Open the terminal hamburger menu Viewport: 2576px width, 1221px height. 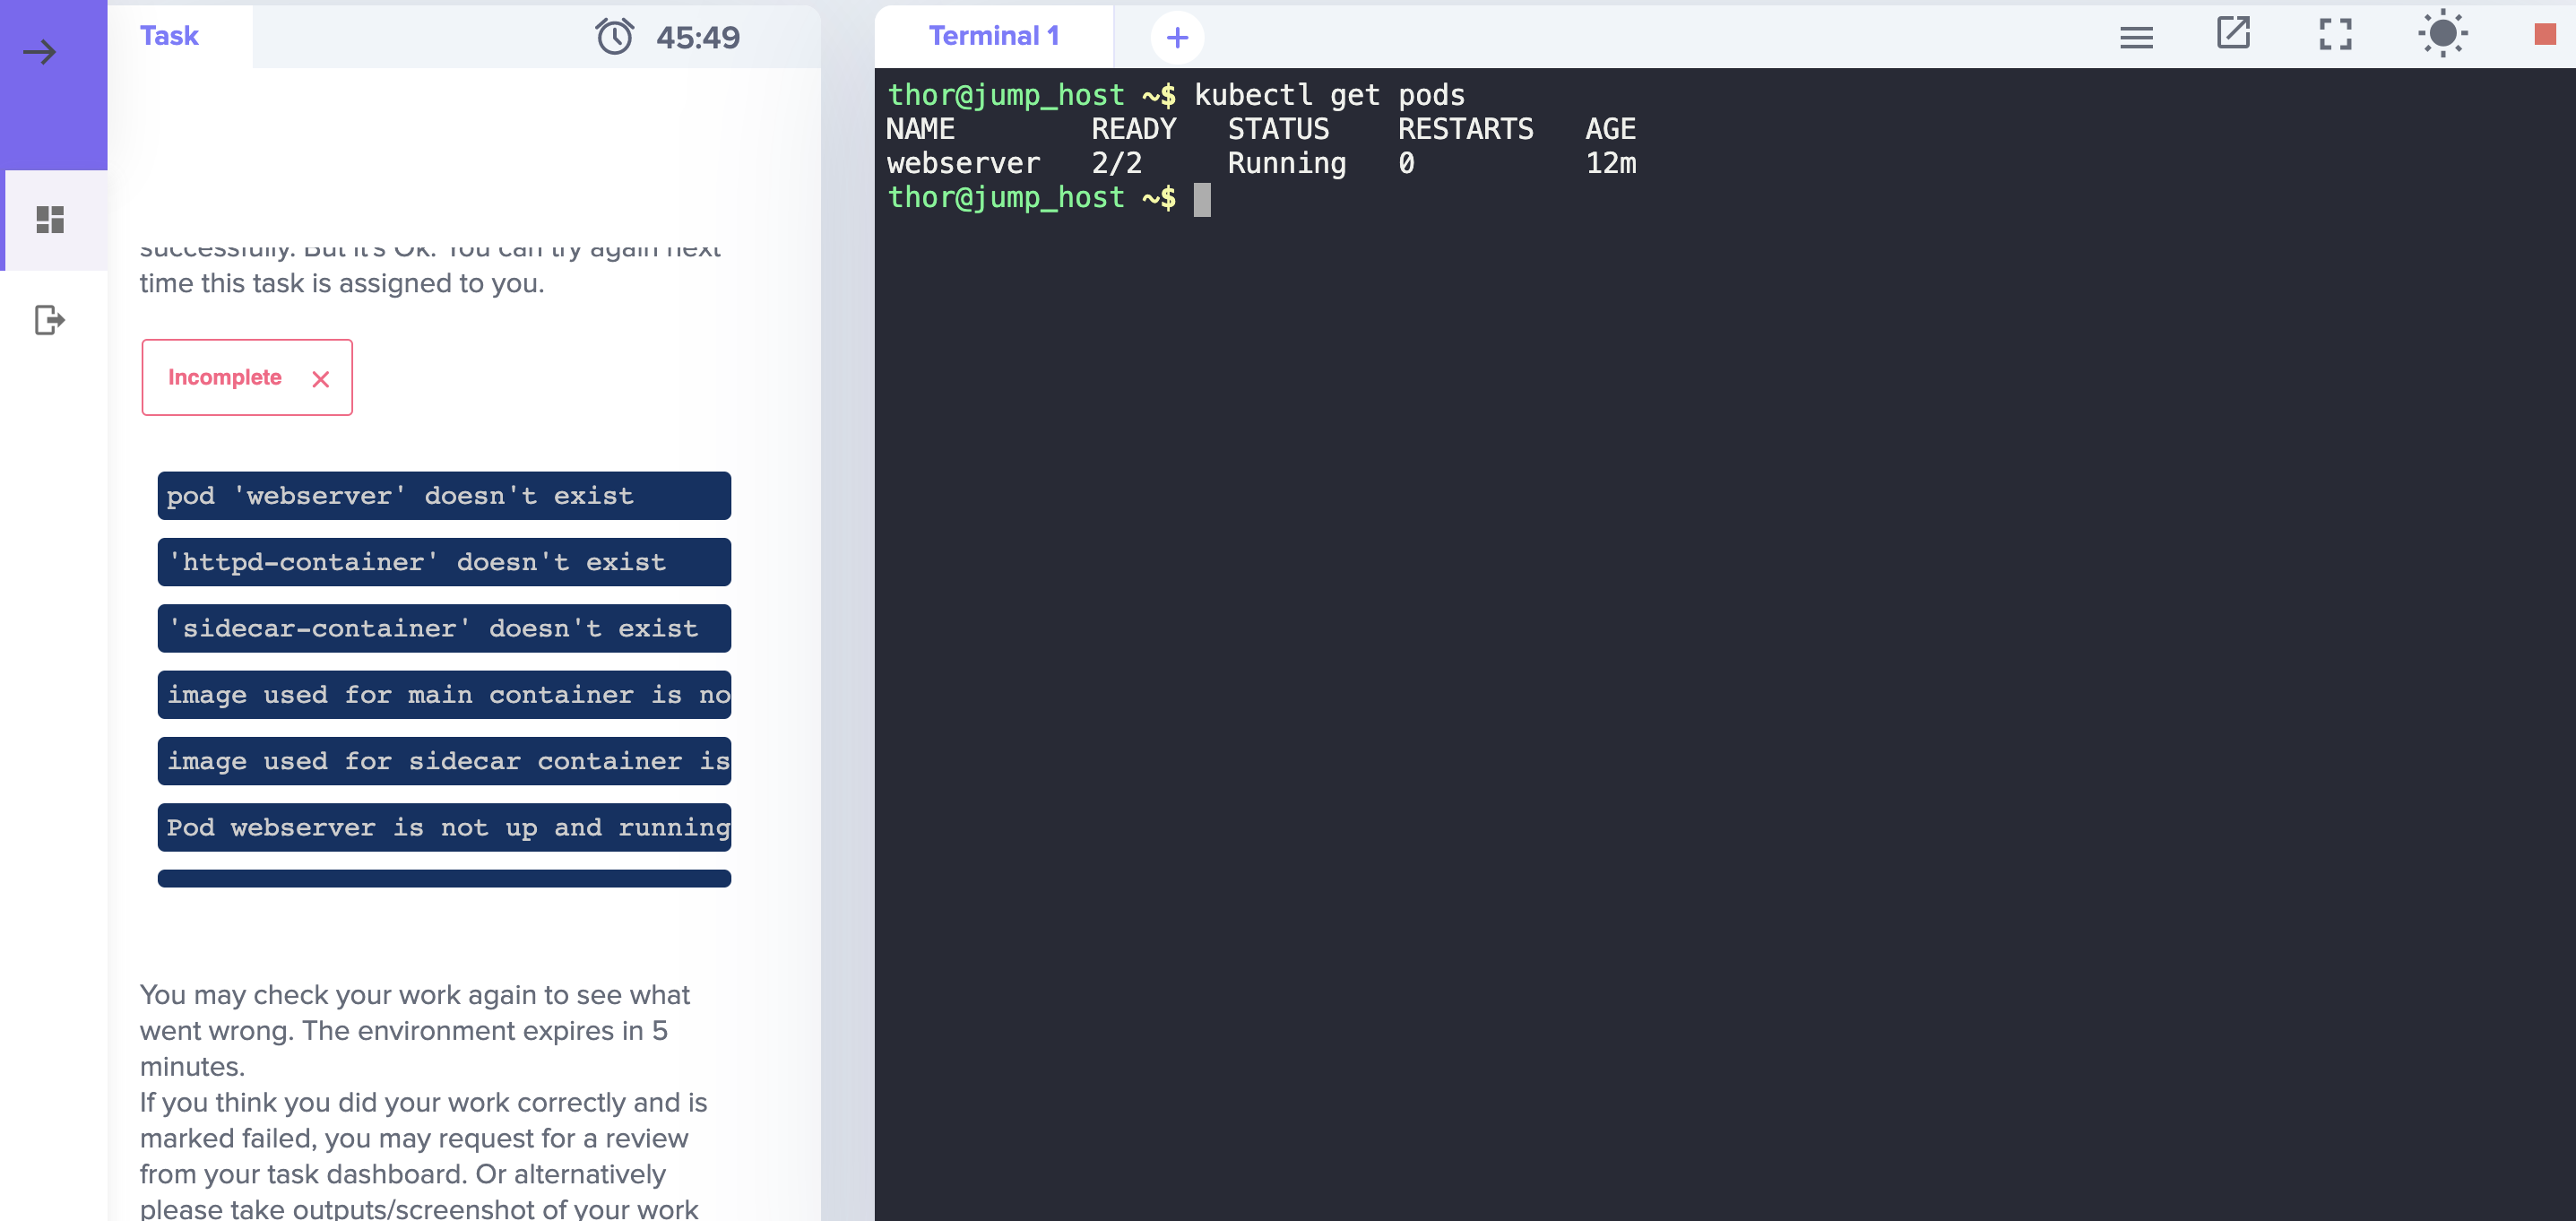coord(2136,38)
